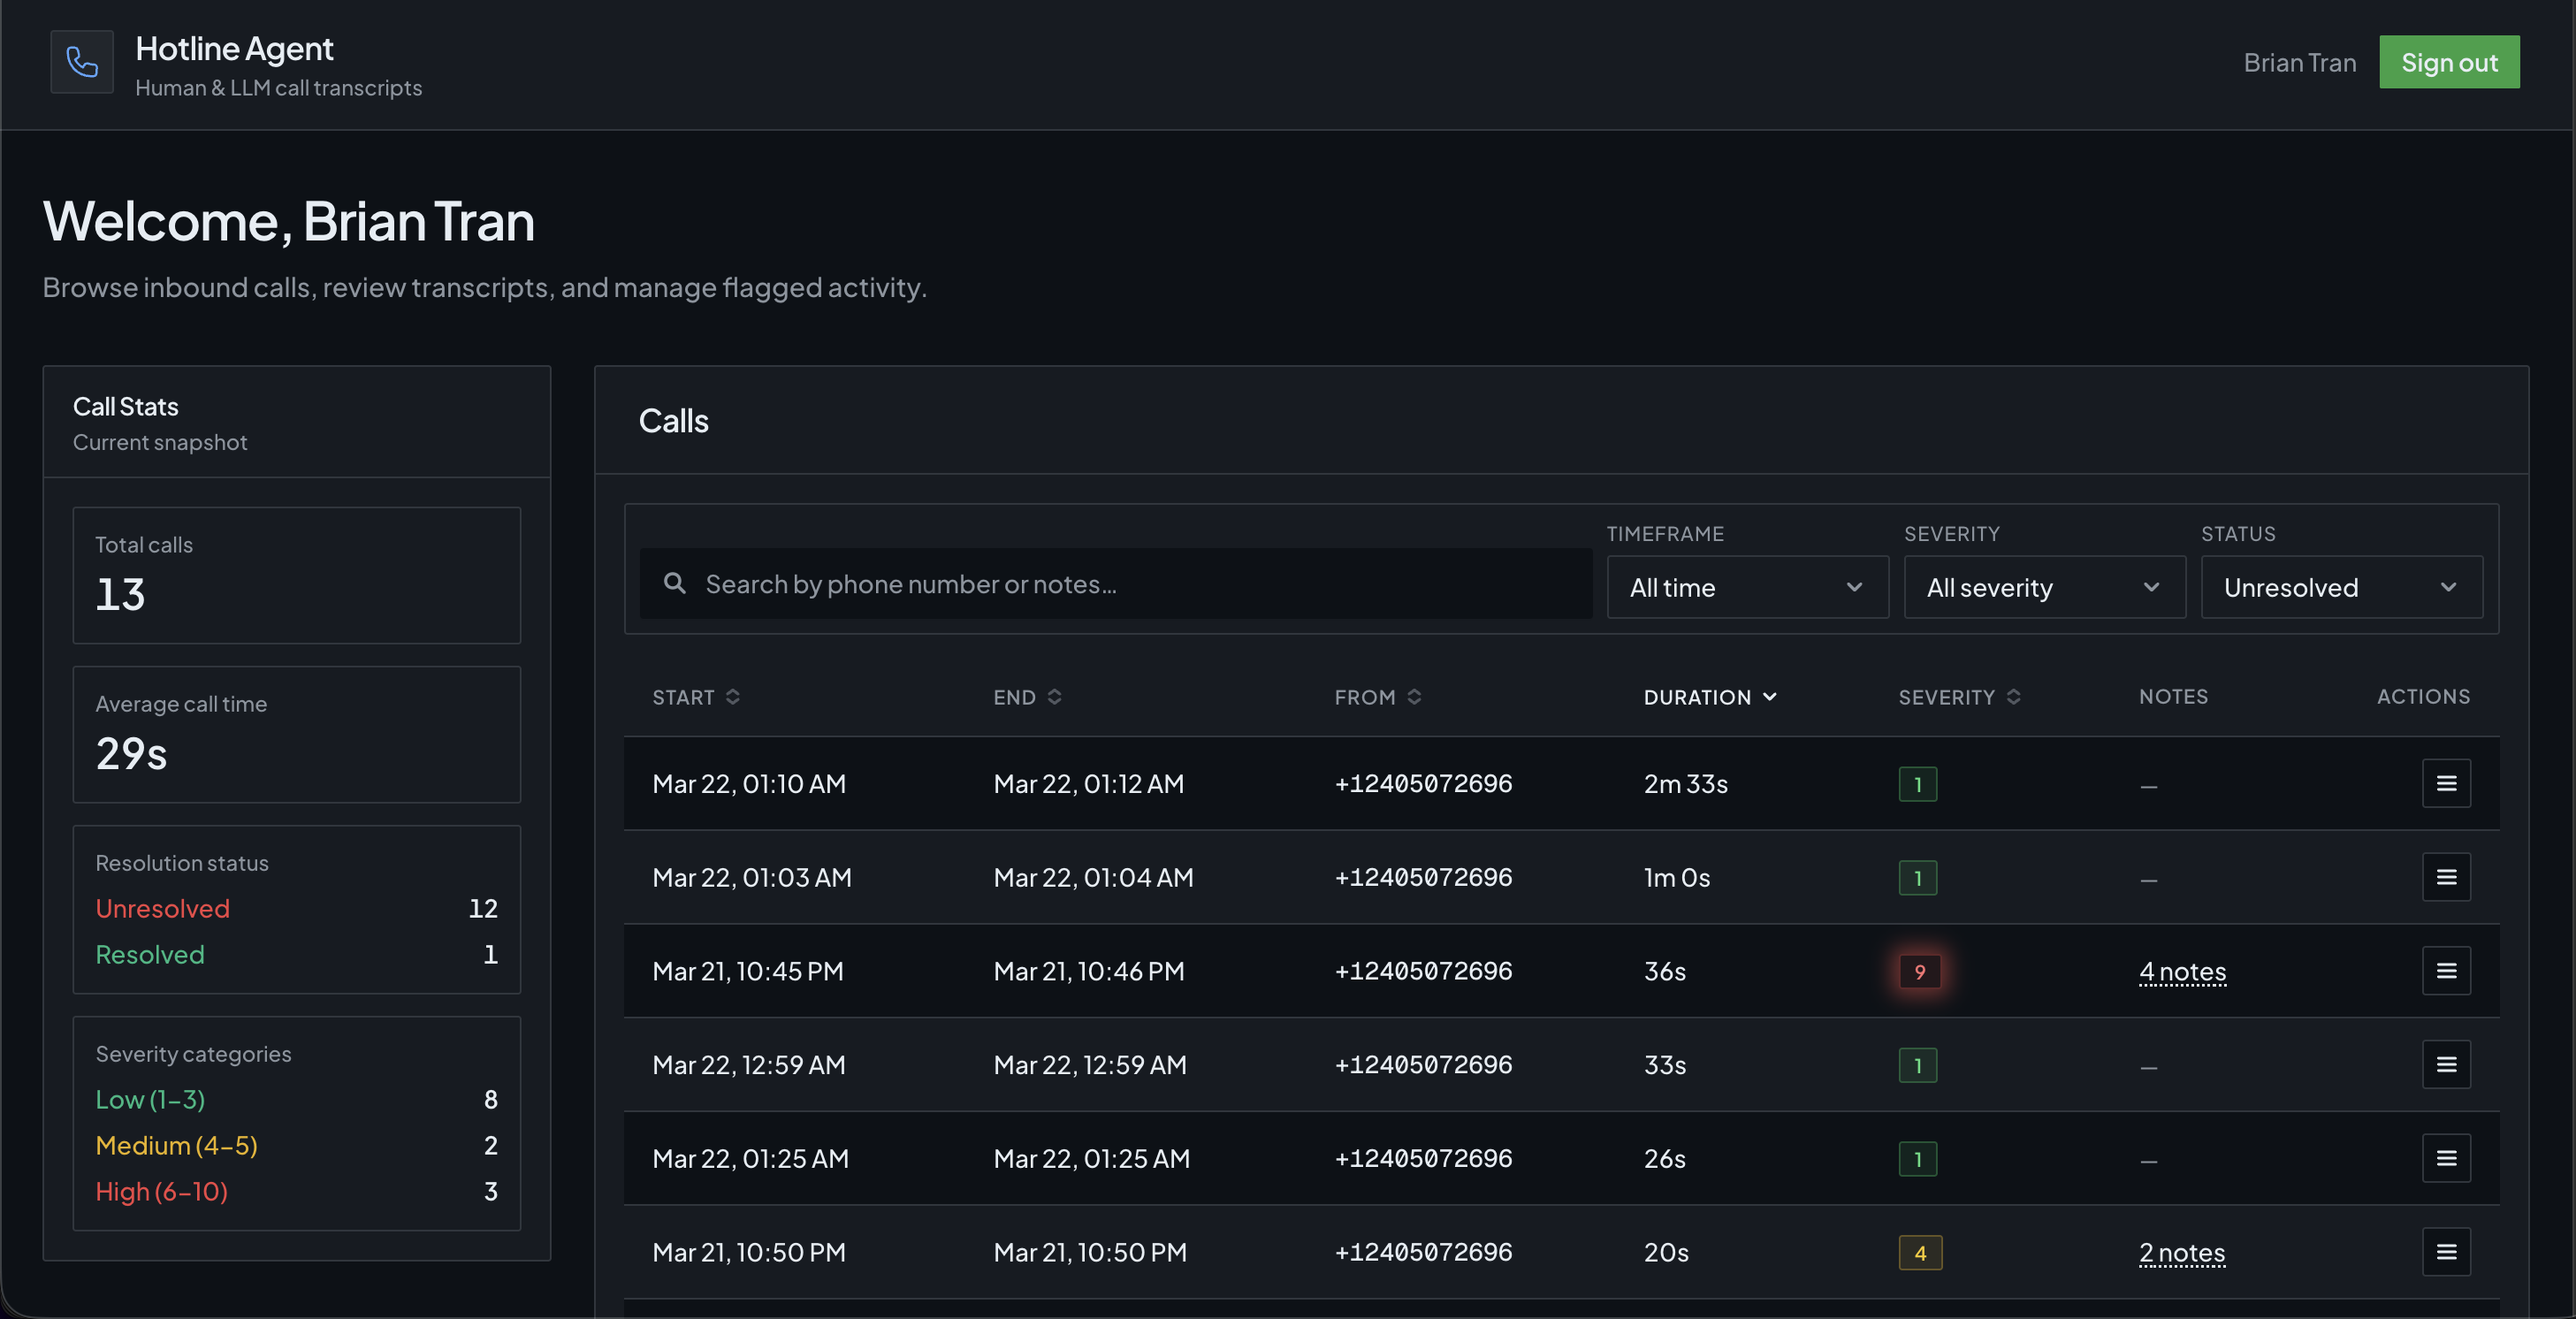The image size is (2576, 1319).
Task: Open actions menu for 26s call
Action: (2445, 1158)
